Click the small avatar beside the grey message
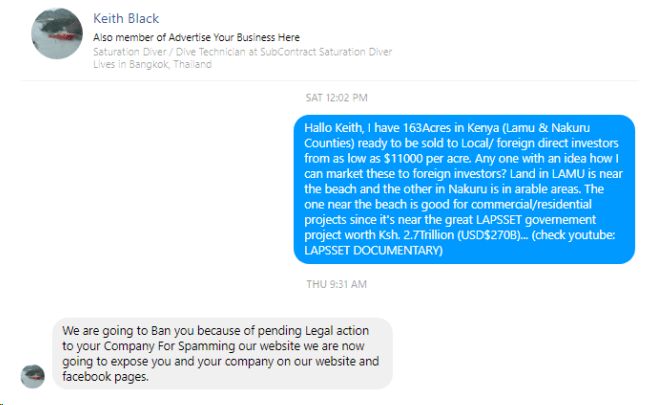The width and height of the screenshot is (651, 405). 33,375
